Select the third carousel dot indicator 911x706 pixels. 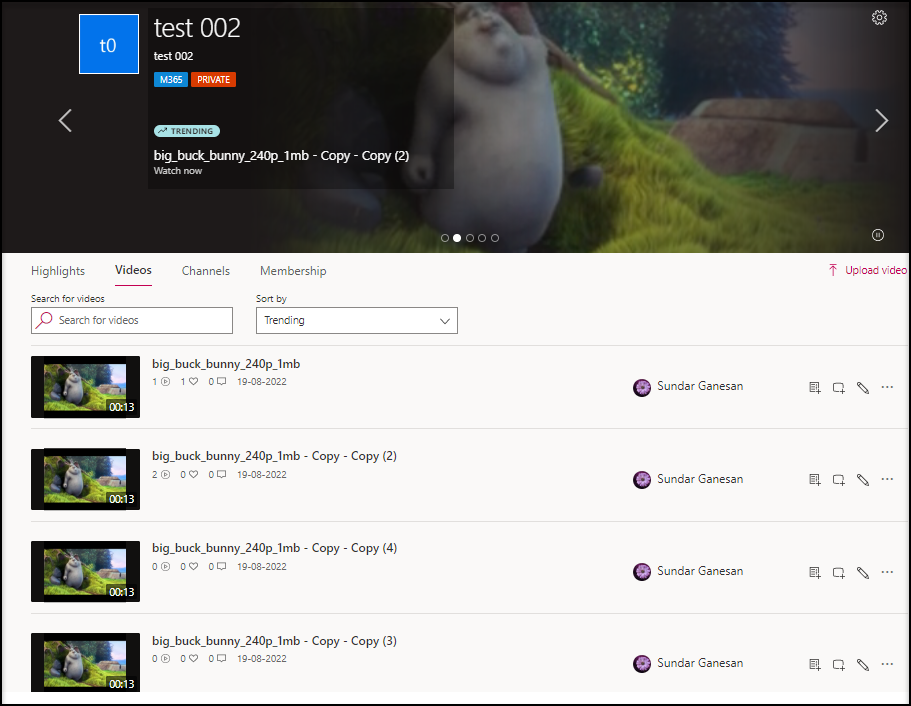point(470,238)
